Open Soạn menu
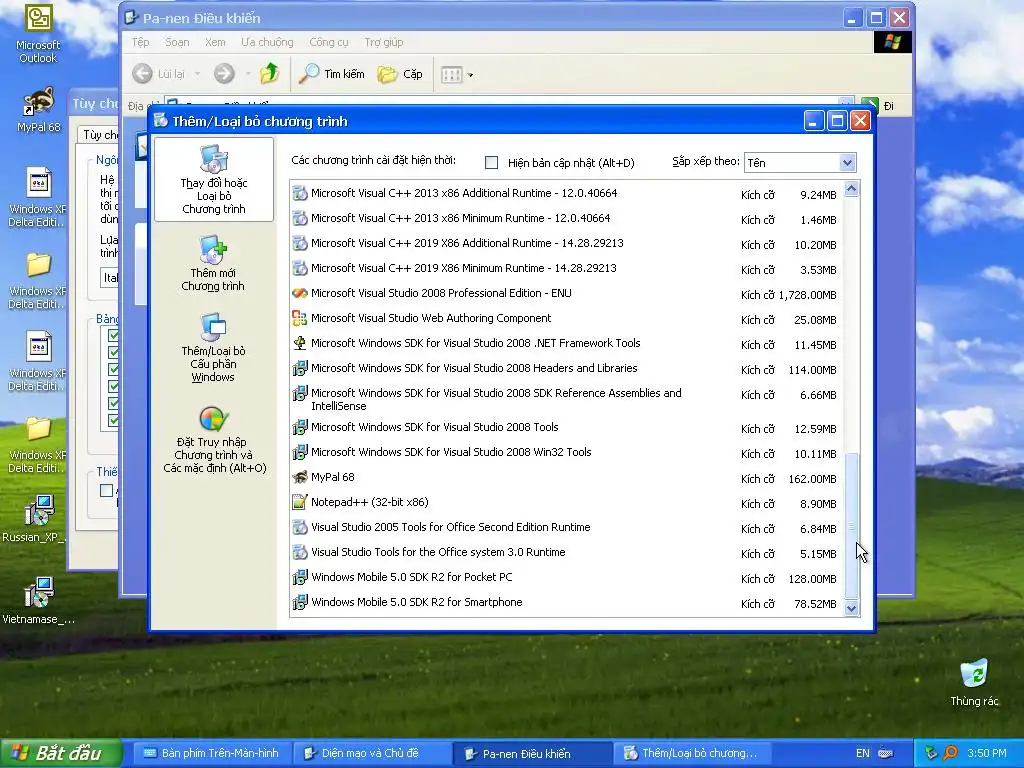Screen dimensions: 1024x768 click(x=177, y=42)
